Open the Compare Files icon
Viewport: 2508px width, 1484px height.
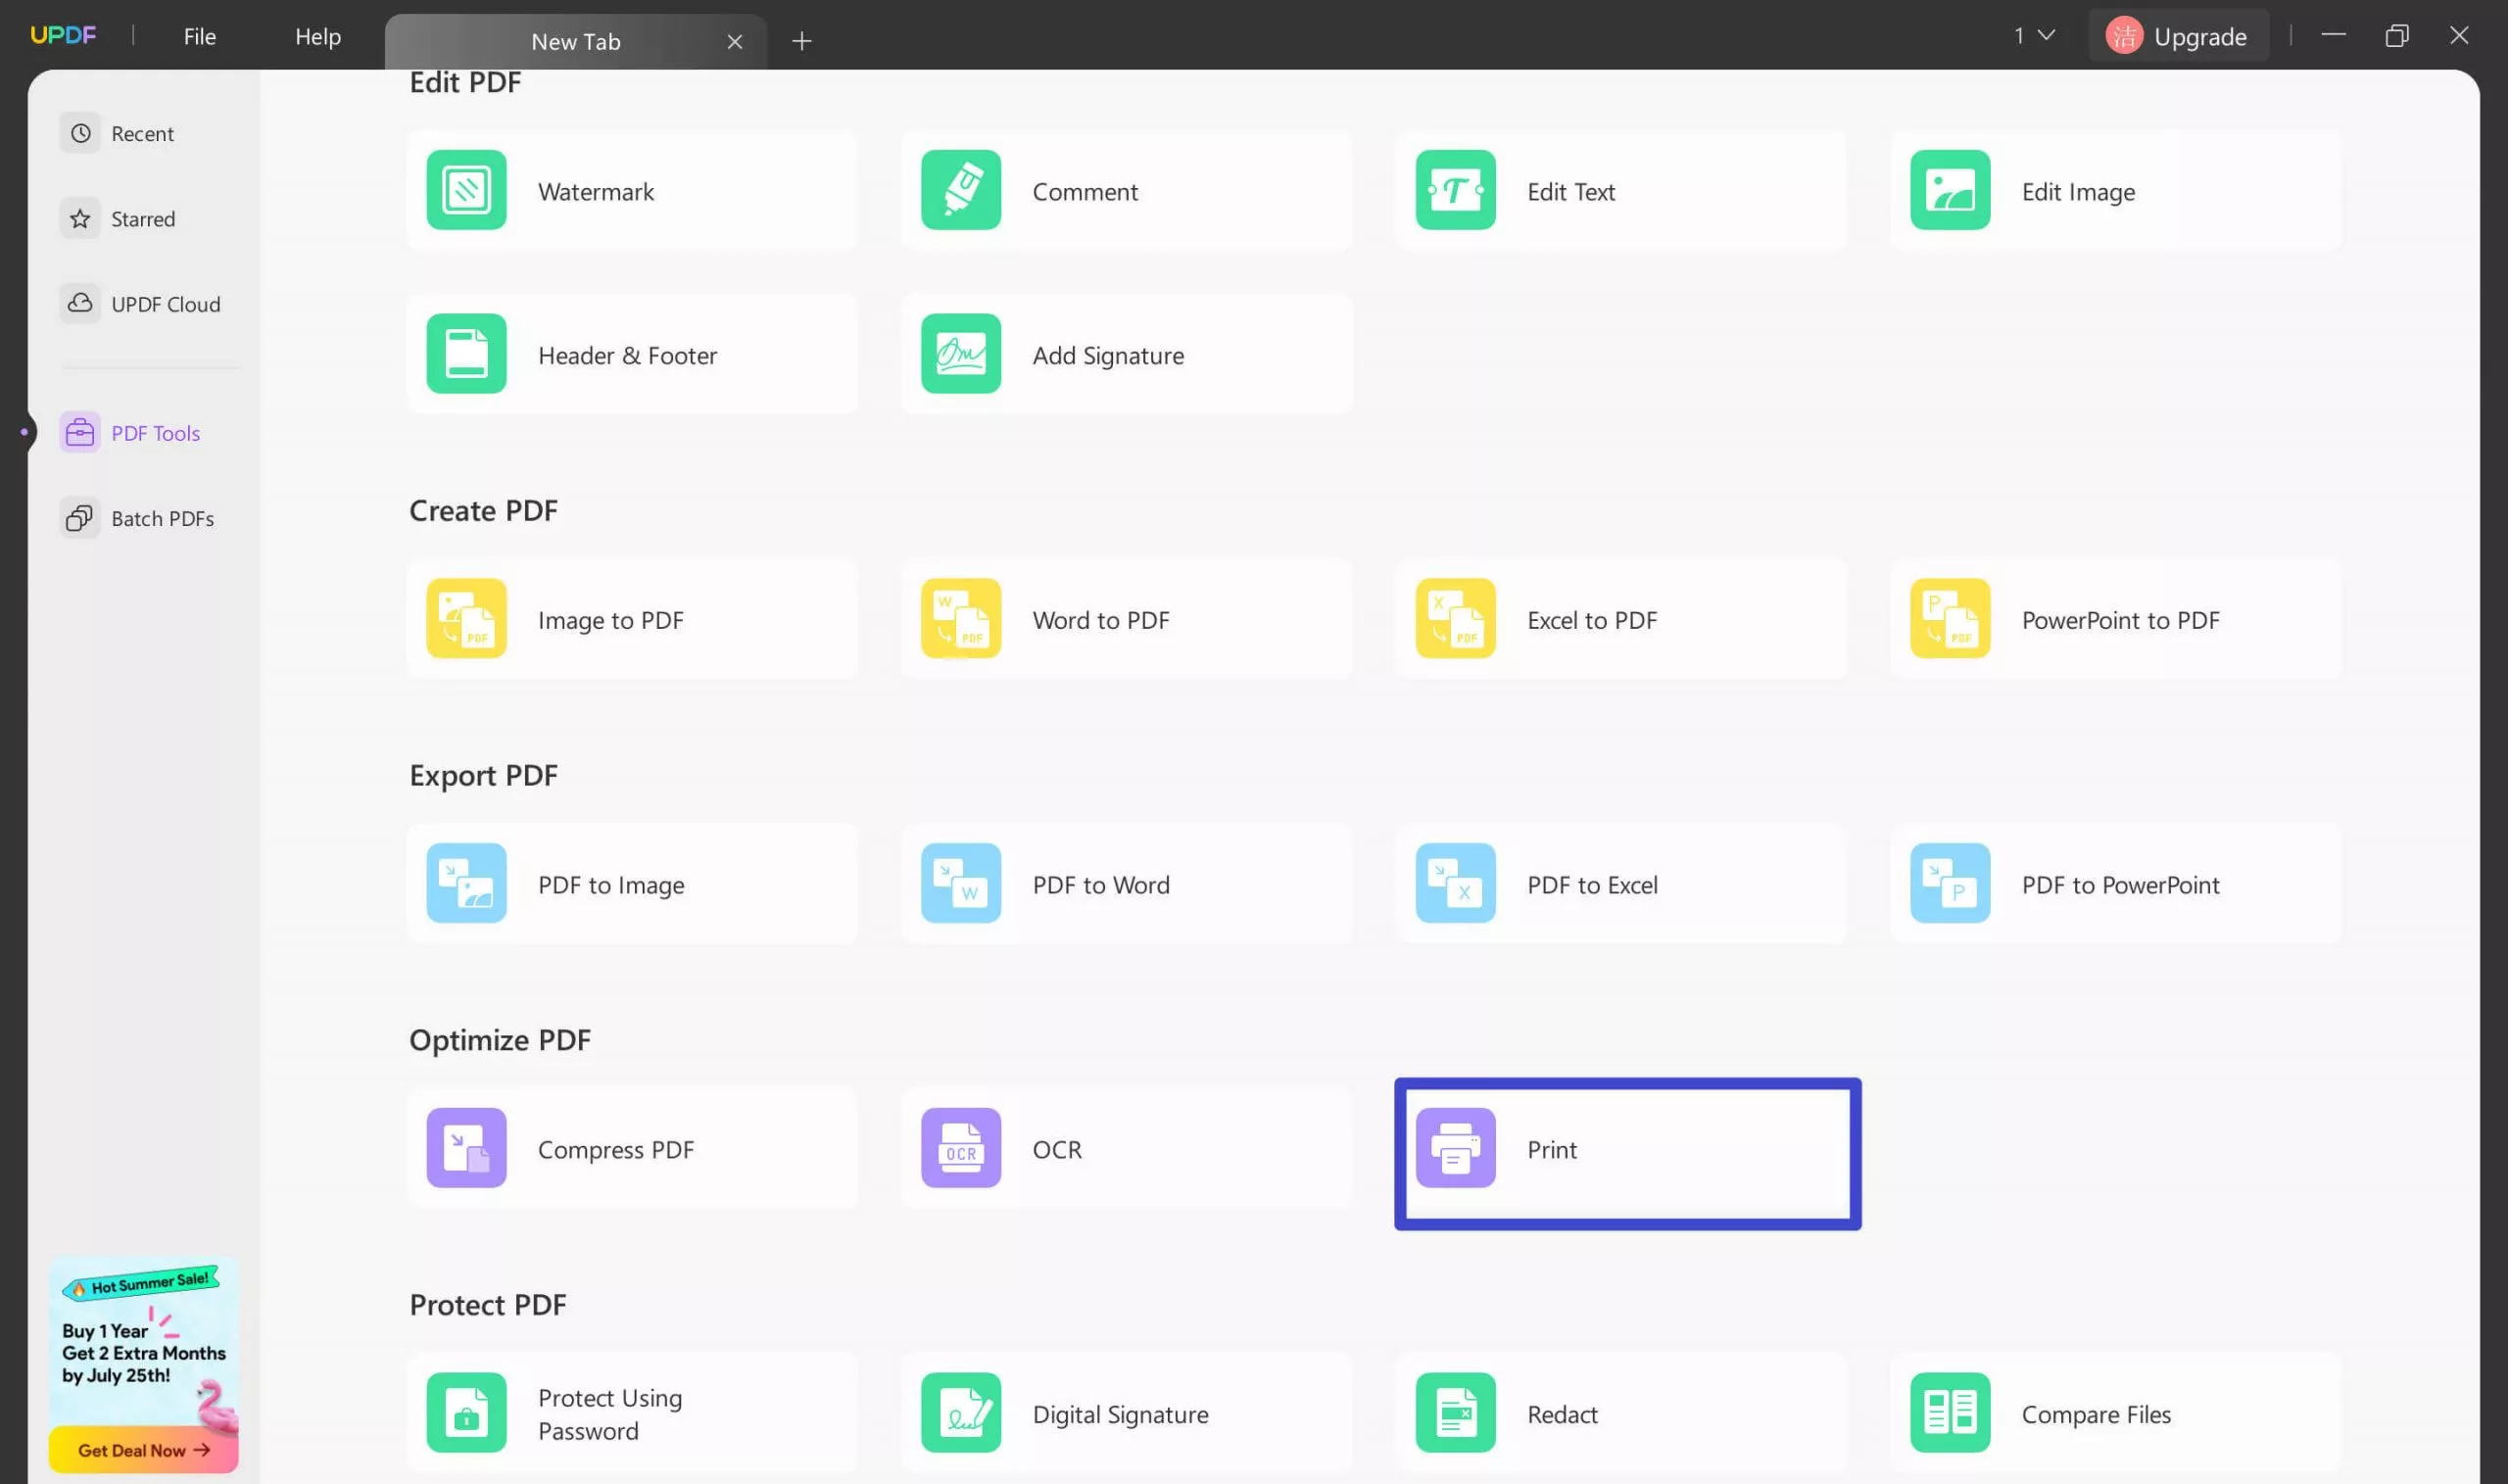[1950, 1413]
